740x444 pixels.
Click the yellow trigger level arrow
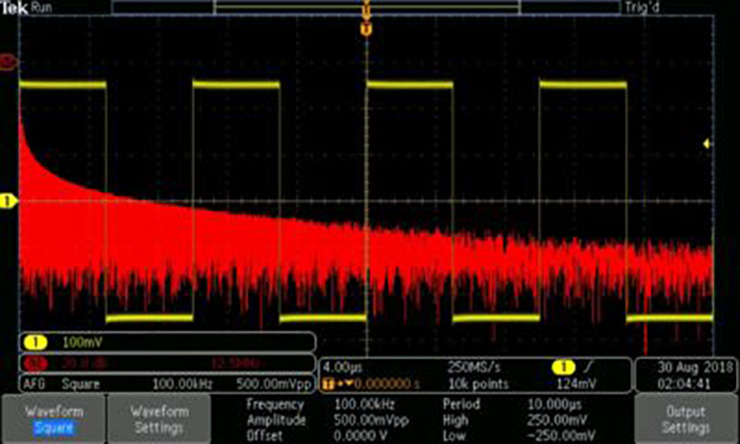click(x=706, y=143)
